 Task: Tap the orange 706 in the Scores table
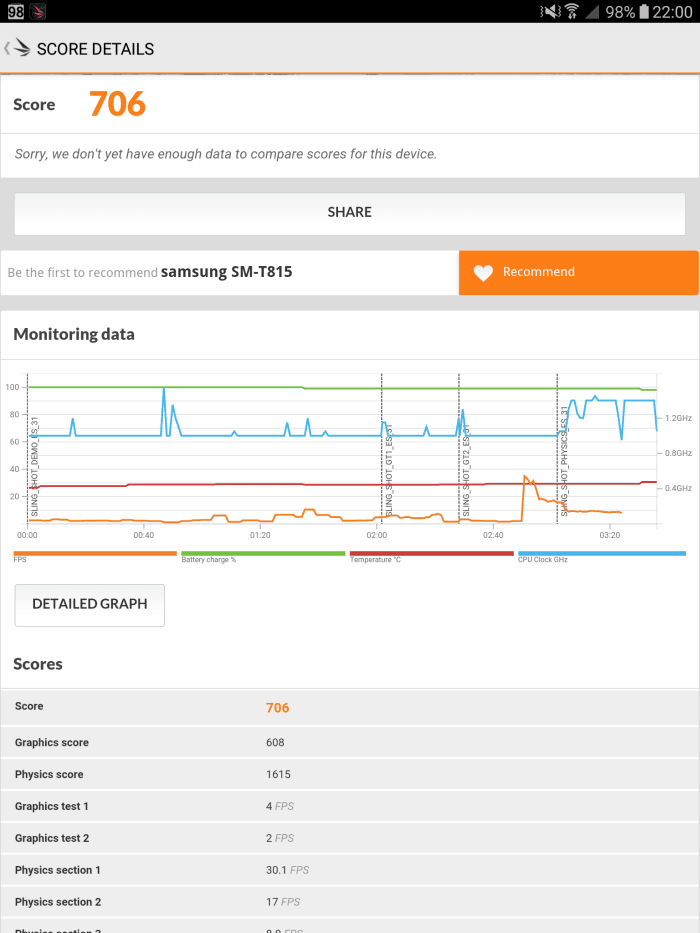tap(277, 707)
